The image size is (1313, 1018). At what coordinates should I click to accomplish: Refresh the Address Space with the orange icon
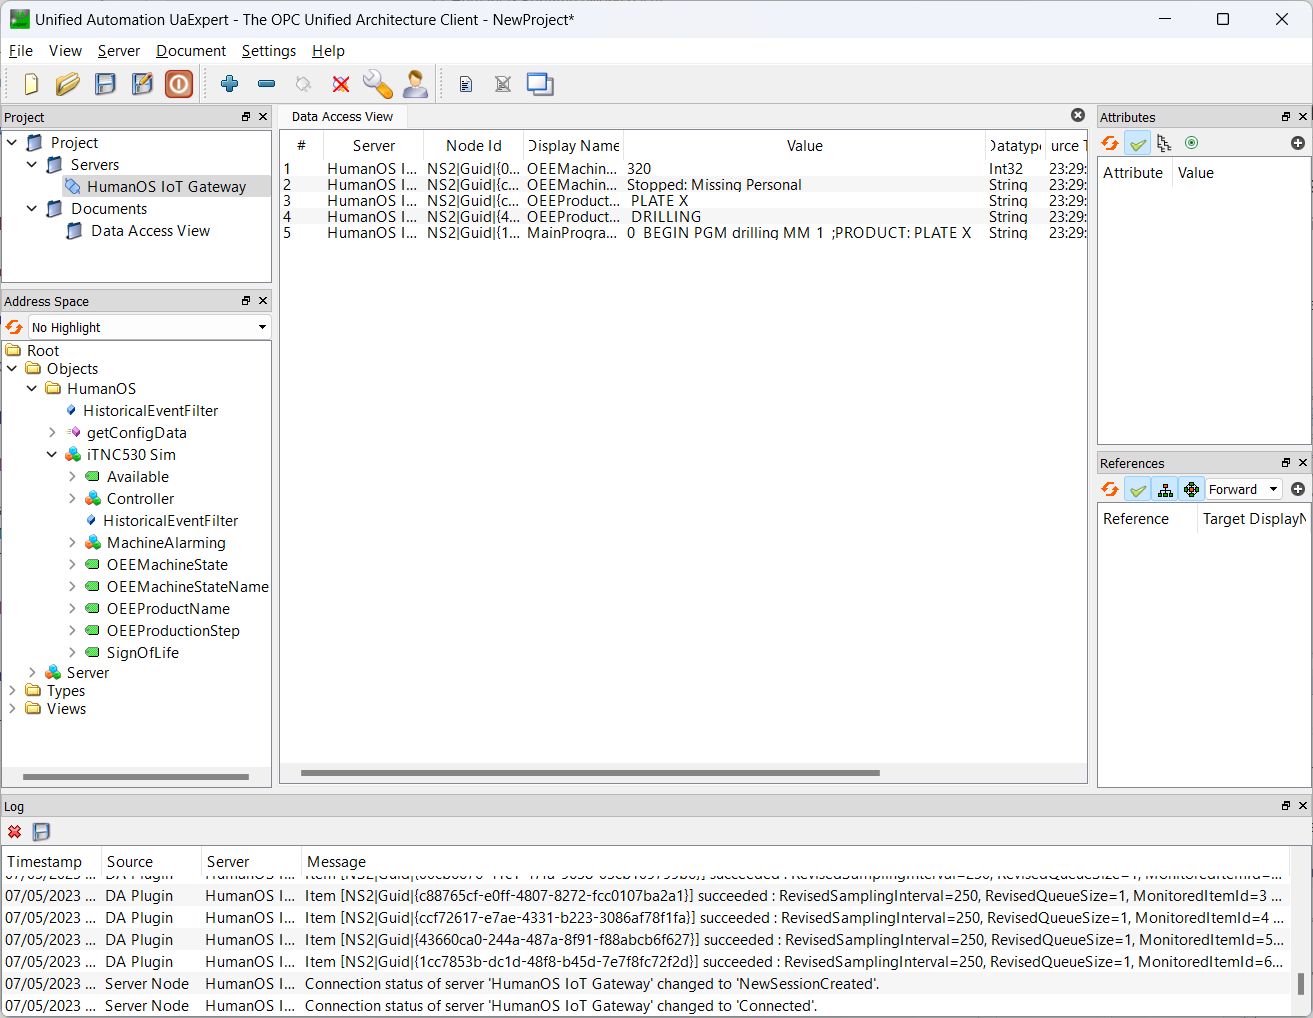point(14,327)
